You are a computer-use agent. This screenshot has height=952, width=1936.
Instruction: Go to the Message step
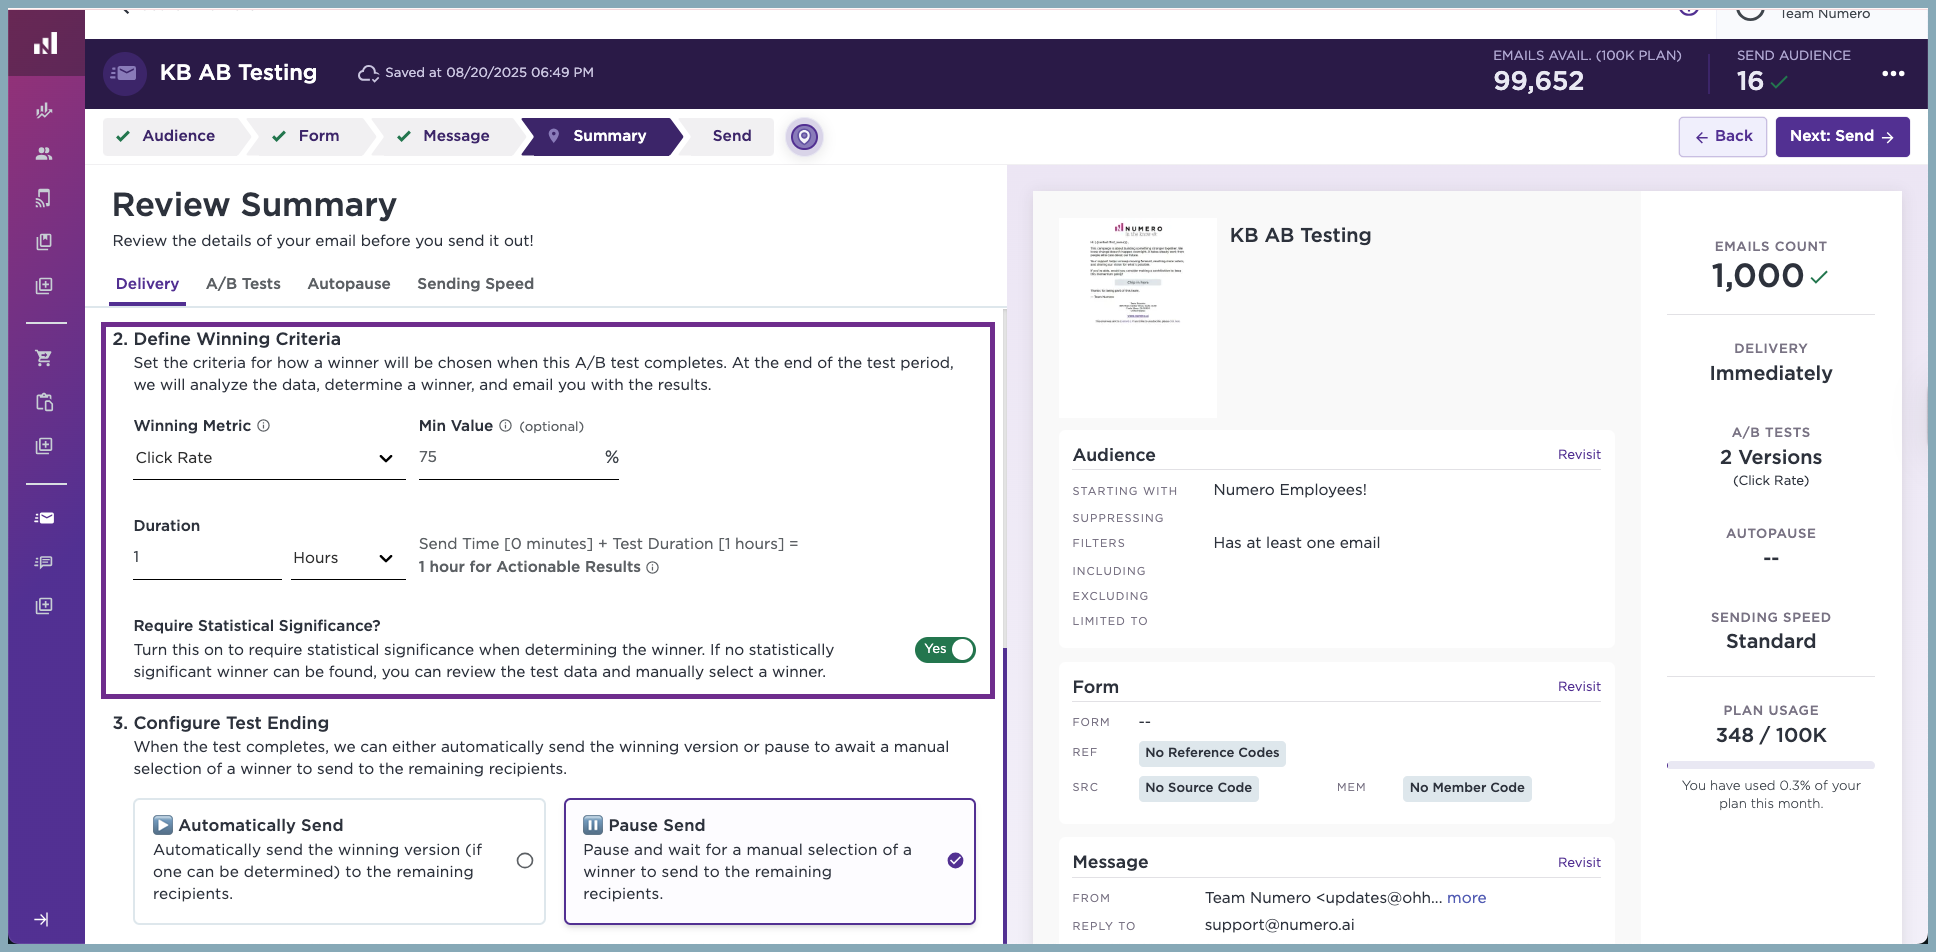(446, 136)
